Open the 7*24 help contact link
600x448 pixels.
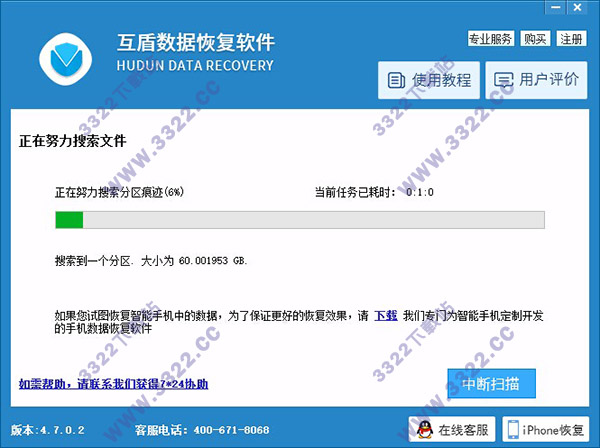click(114, 384)
